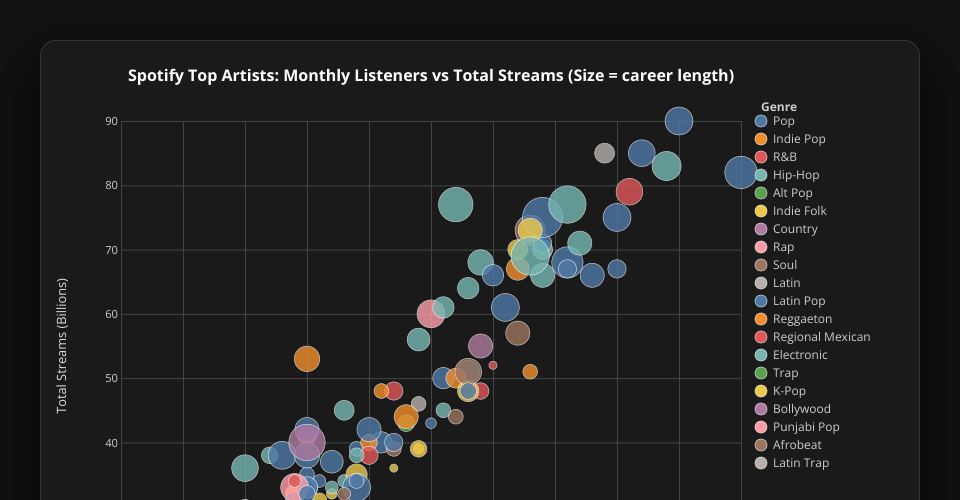The height and width of the screenshot is (500, 960).
Task: Click the isolated orange bubble at 53 billion
Action: (x=307, y=358)
